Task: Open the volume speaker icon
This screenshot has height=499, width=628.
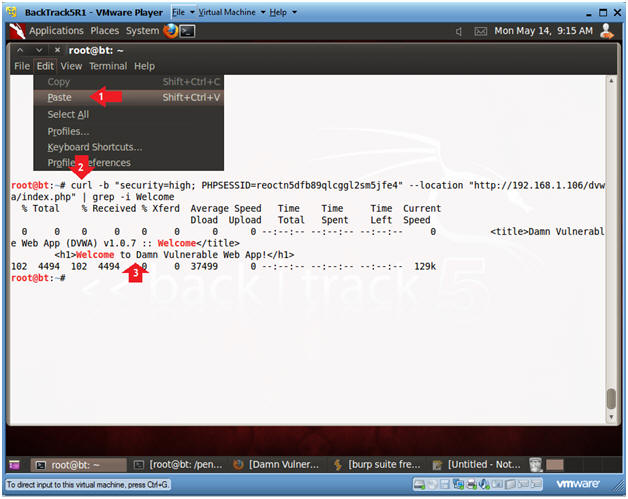Action: coord(459,31)
